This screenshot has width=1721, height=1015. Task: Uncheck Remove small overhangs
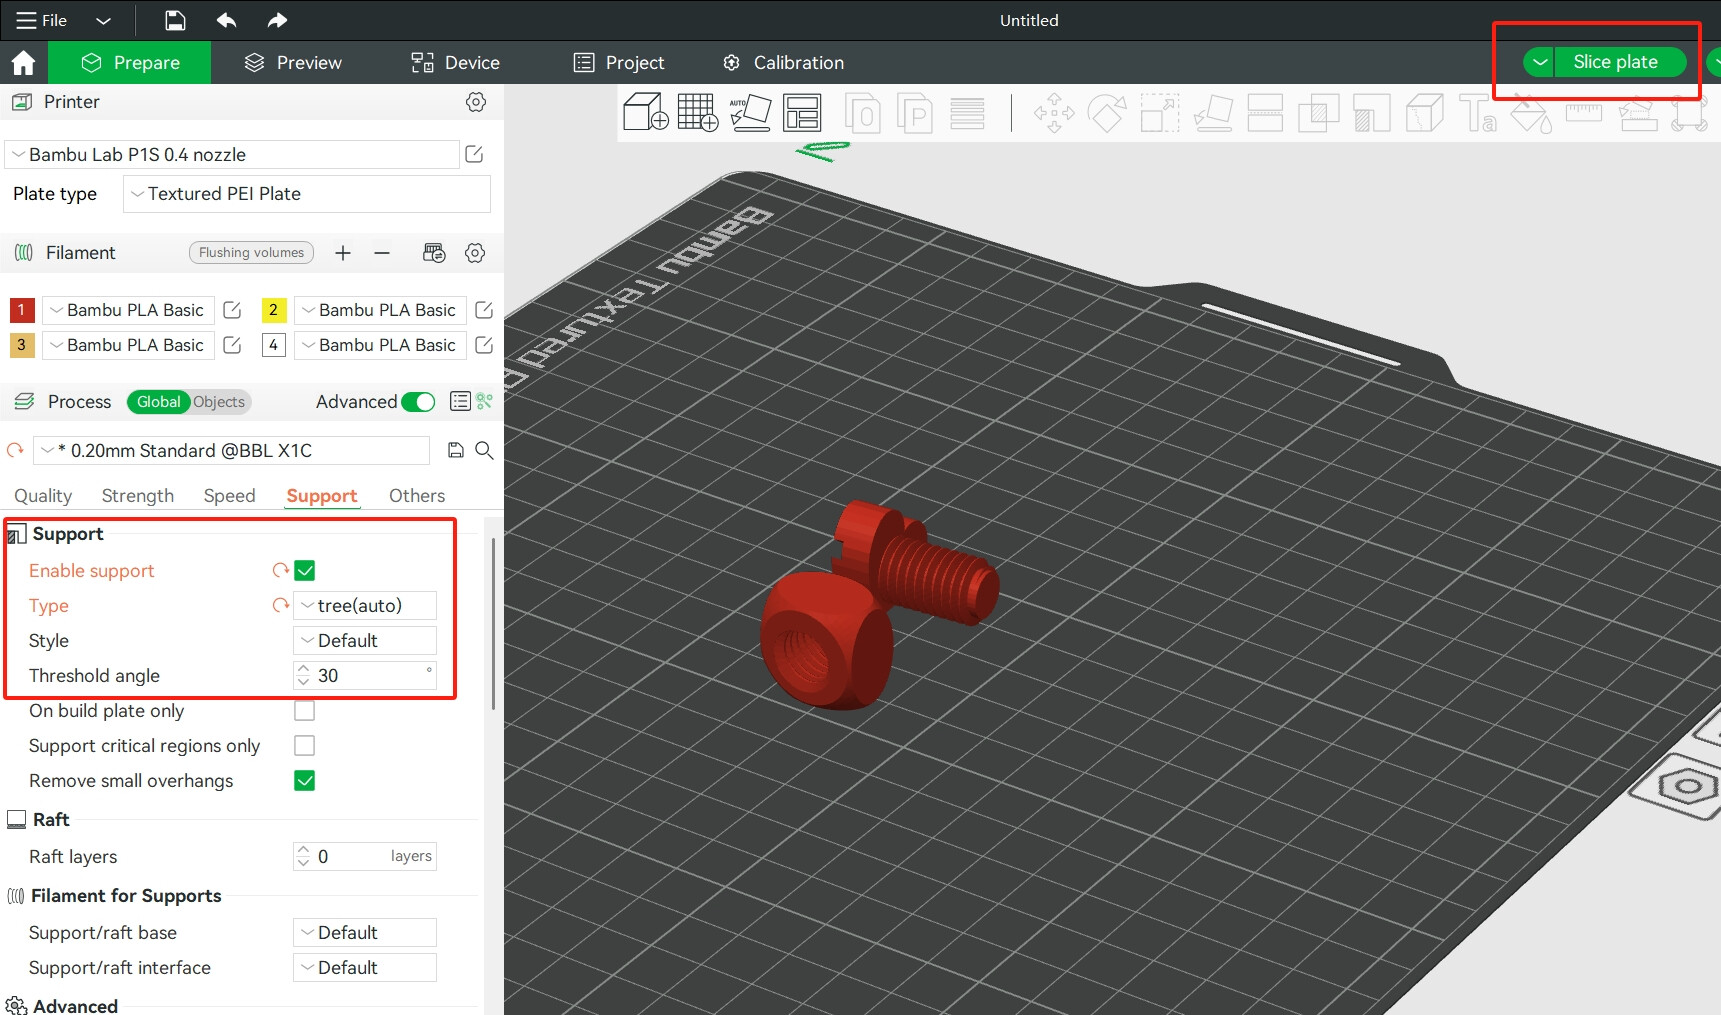coord(305,781)
